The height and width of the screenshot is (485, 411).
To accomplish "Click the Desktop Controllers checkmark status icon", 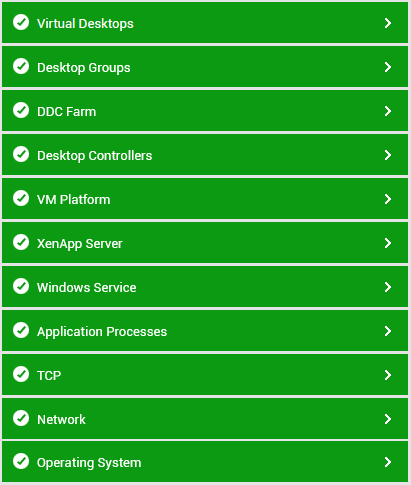I will point(21,154).
